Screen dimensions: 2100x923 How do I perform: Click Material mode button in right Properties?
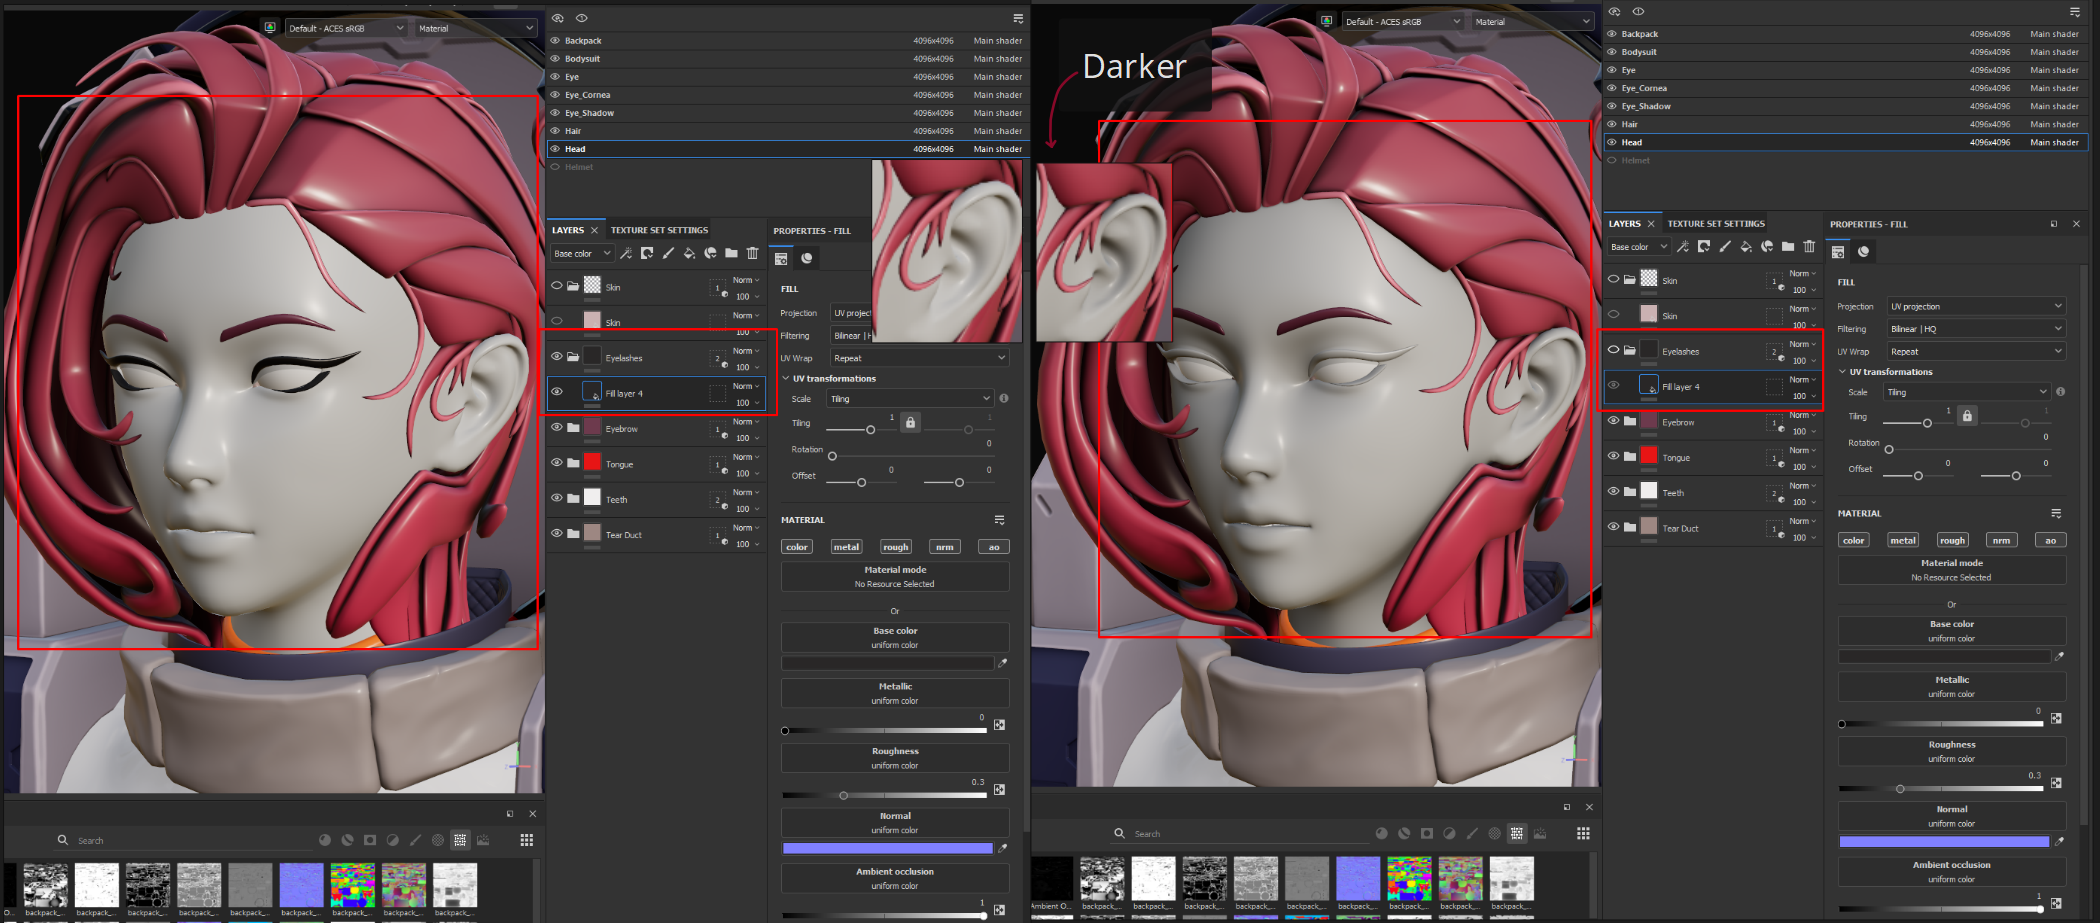point(1952,570)
